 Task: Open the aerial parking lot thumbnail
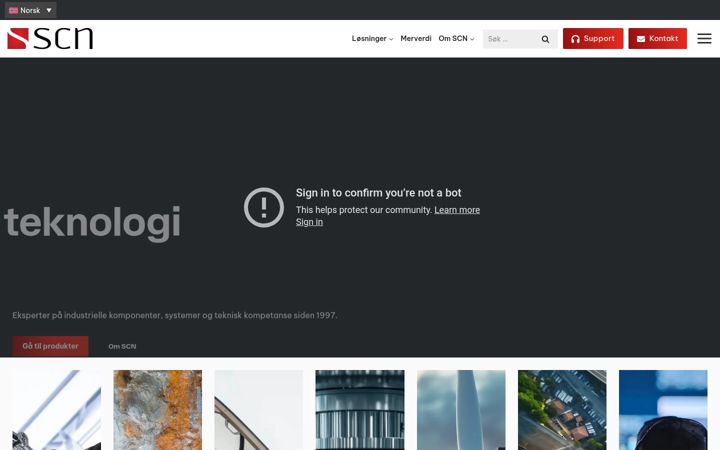tap(562, 410)
